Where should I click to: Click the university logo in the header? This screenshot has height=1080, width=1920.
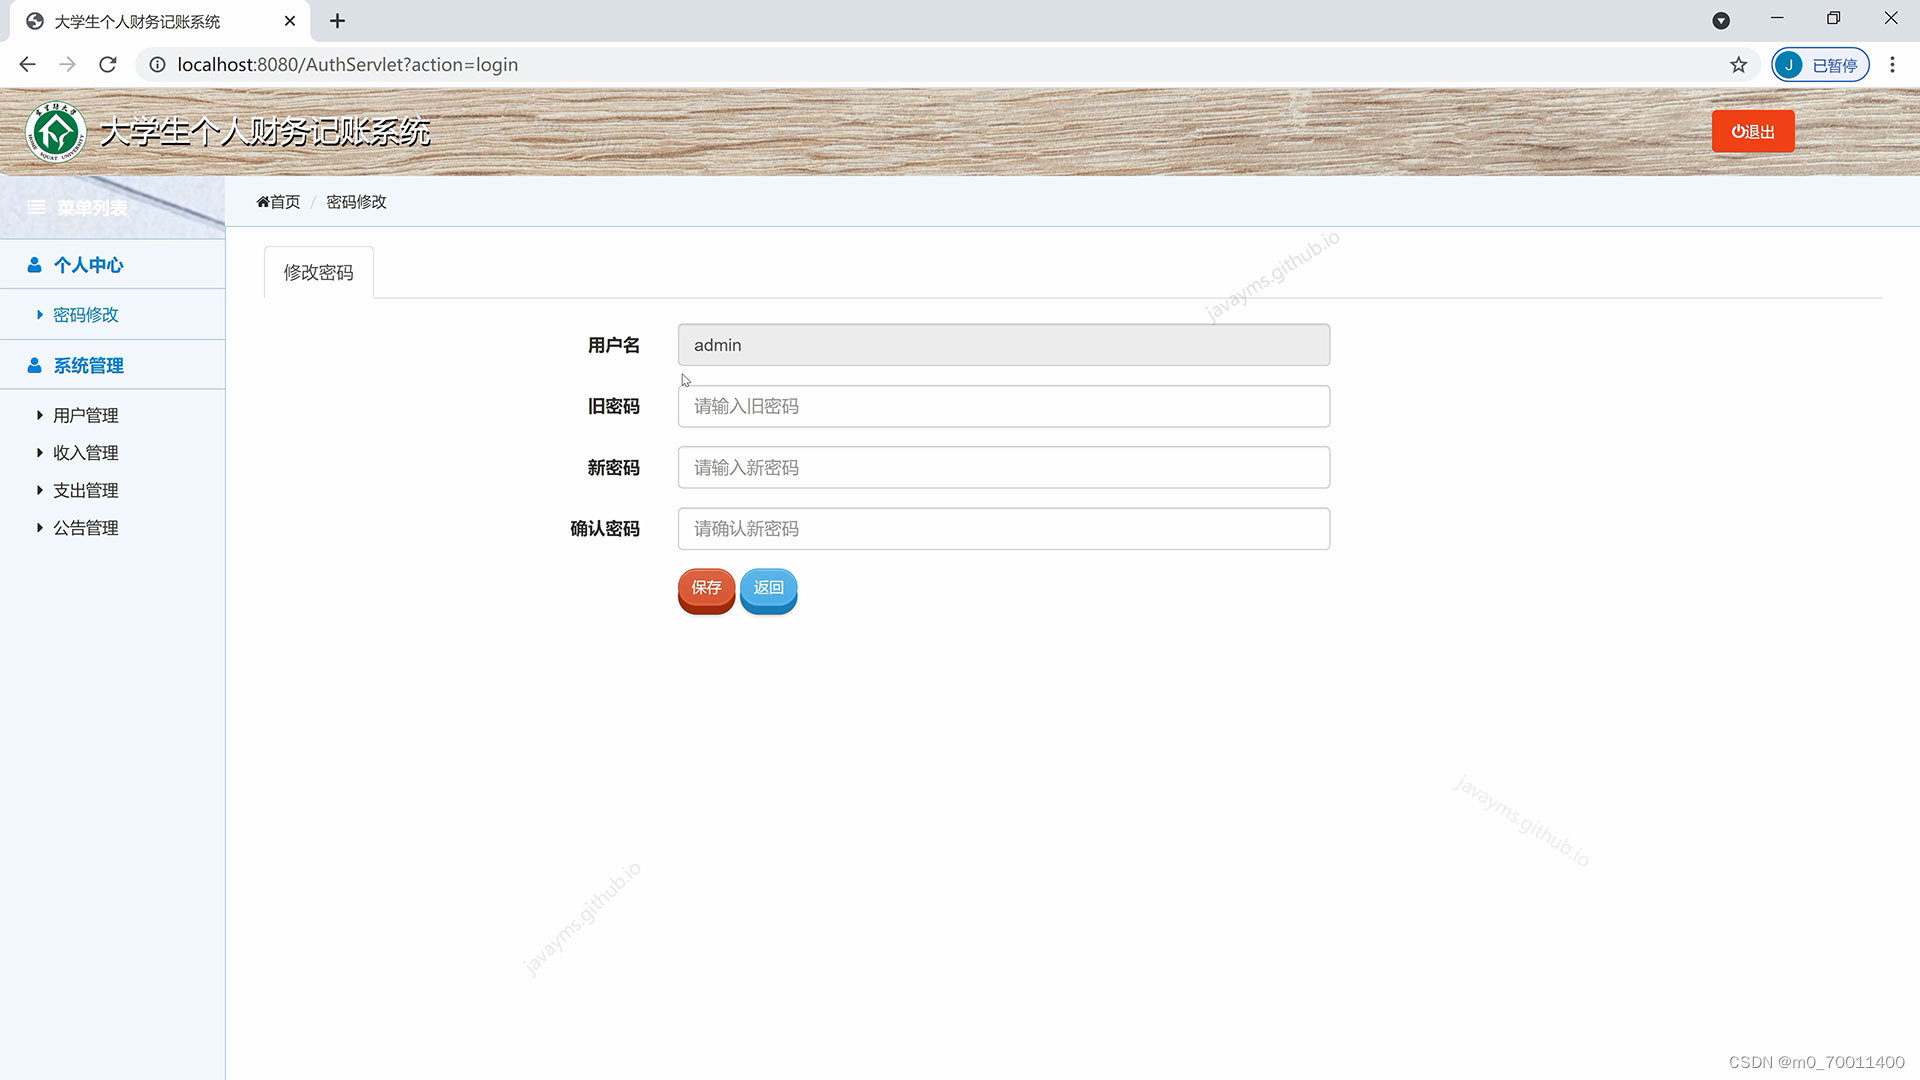coord(56,131)
